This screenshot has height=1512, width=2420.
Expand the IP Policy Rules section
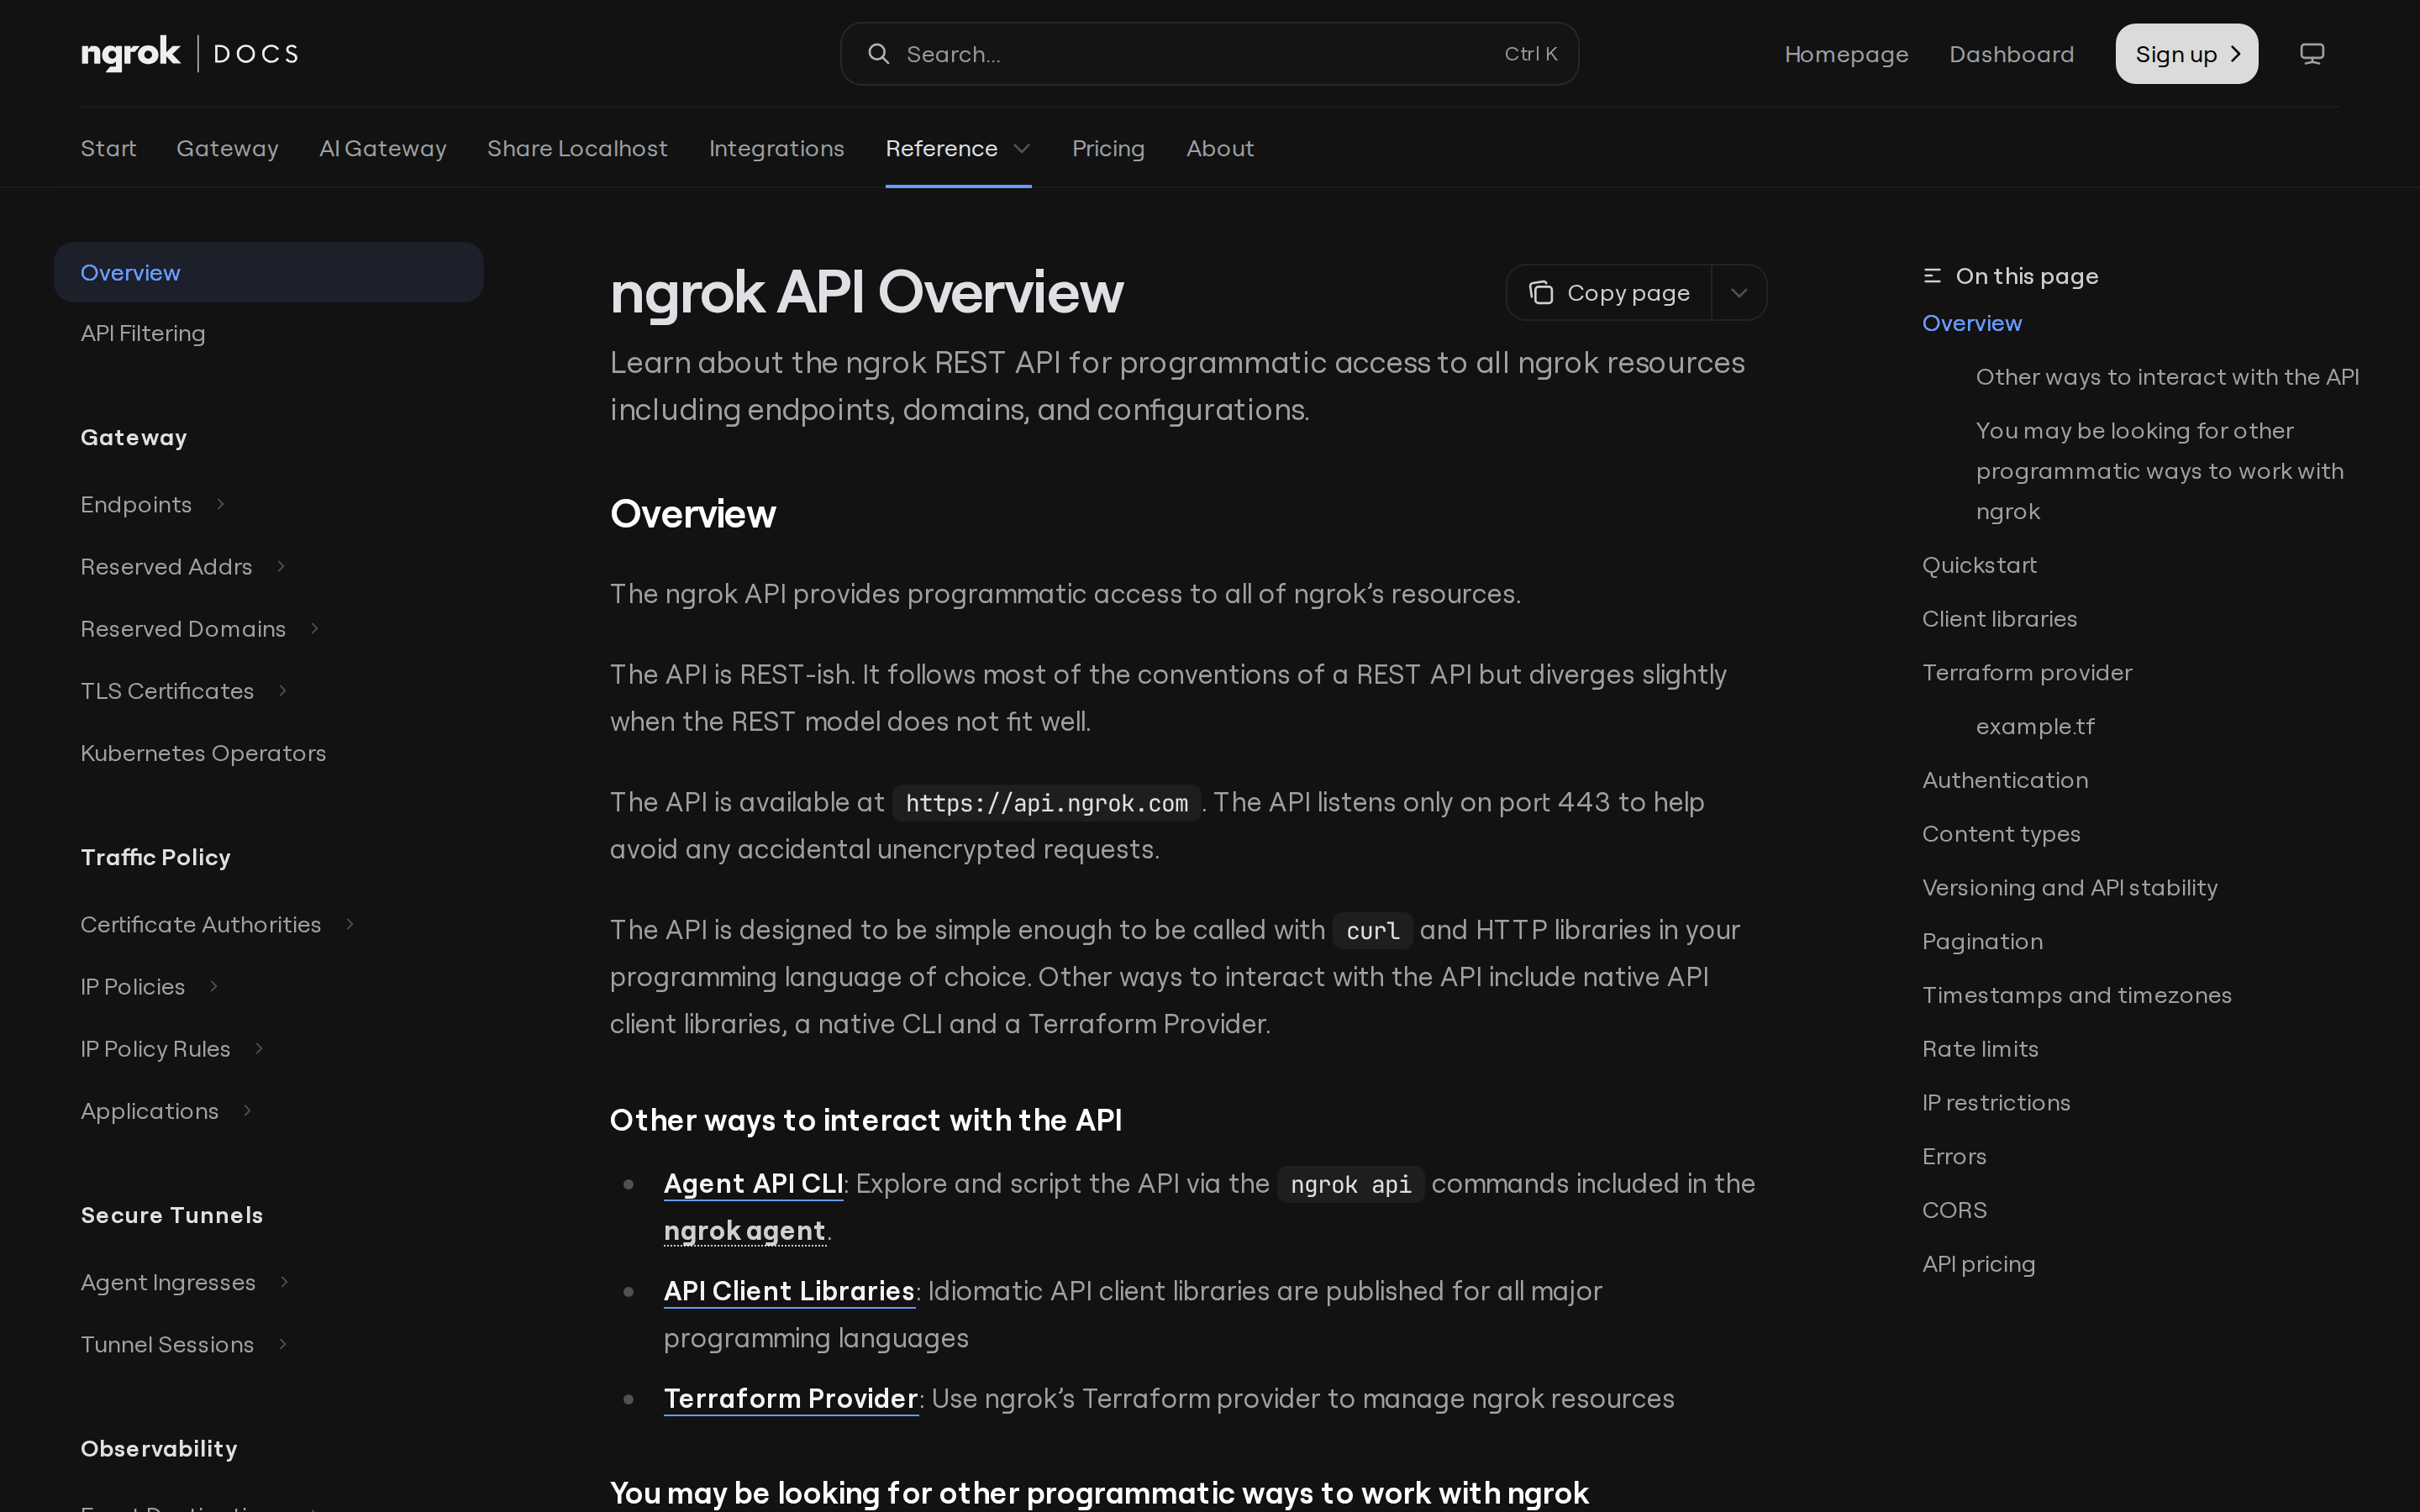coord(259,1049)
